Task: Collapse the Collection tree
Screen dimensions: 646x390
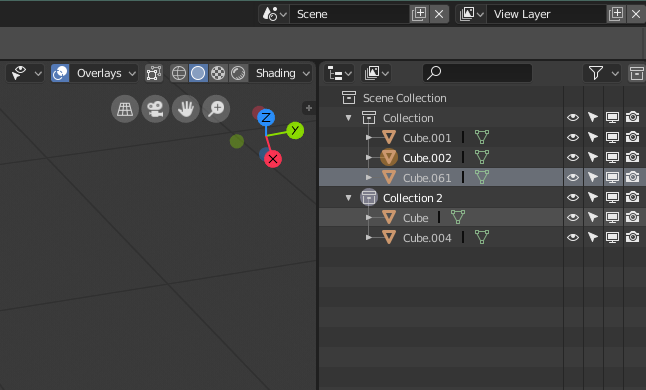Action: click(x=349, y=118)
